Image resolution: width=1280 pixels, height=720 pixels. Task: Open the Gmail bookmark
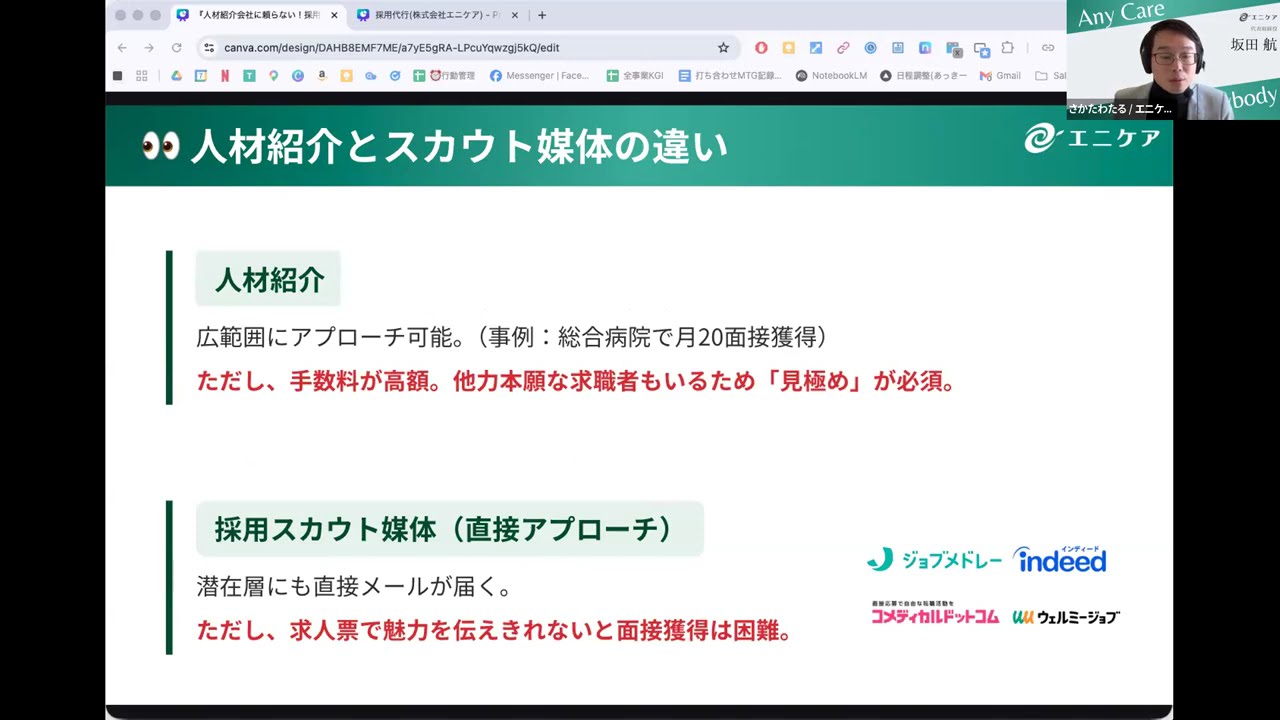(x=1000, y=75)
